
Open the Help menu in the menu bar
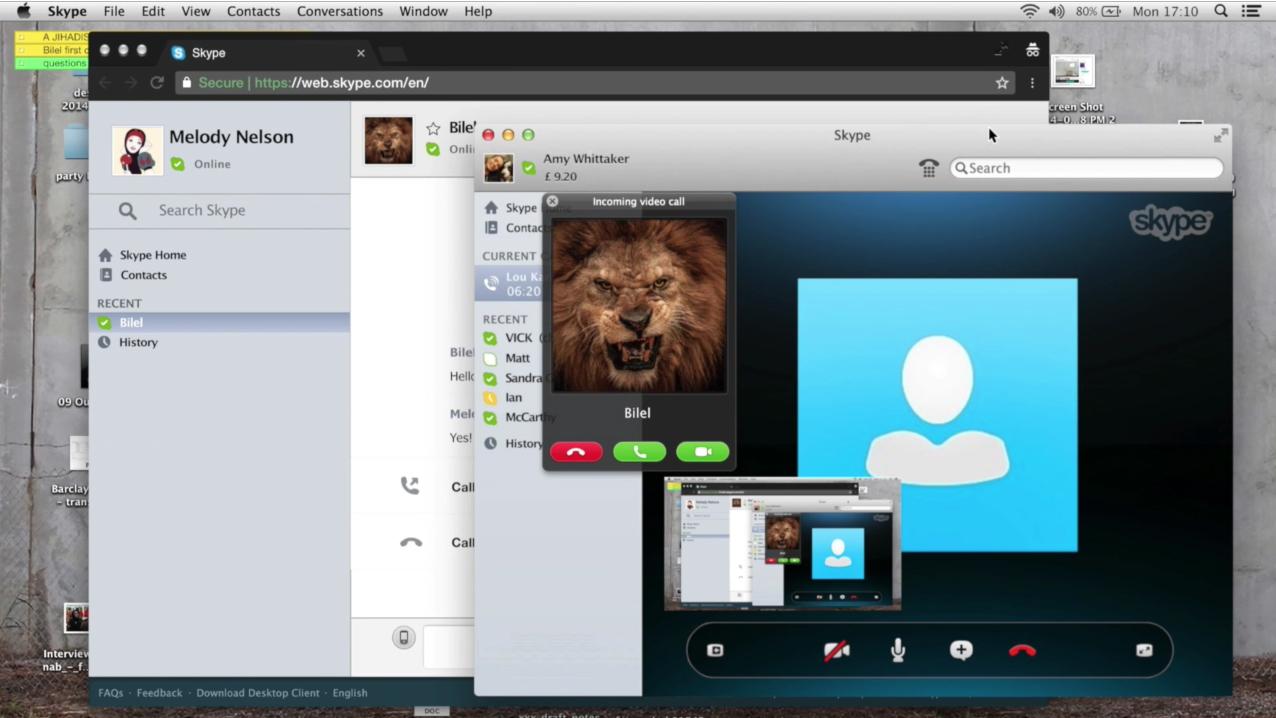[x=478, y=11]
